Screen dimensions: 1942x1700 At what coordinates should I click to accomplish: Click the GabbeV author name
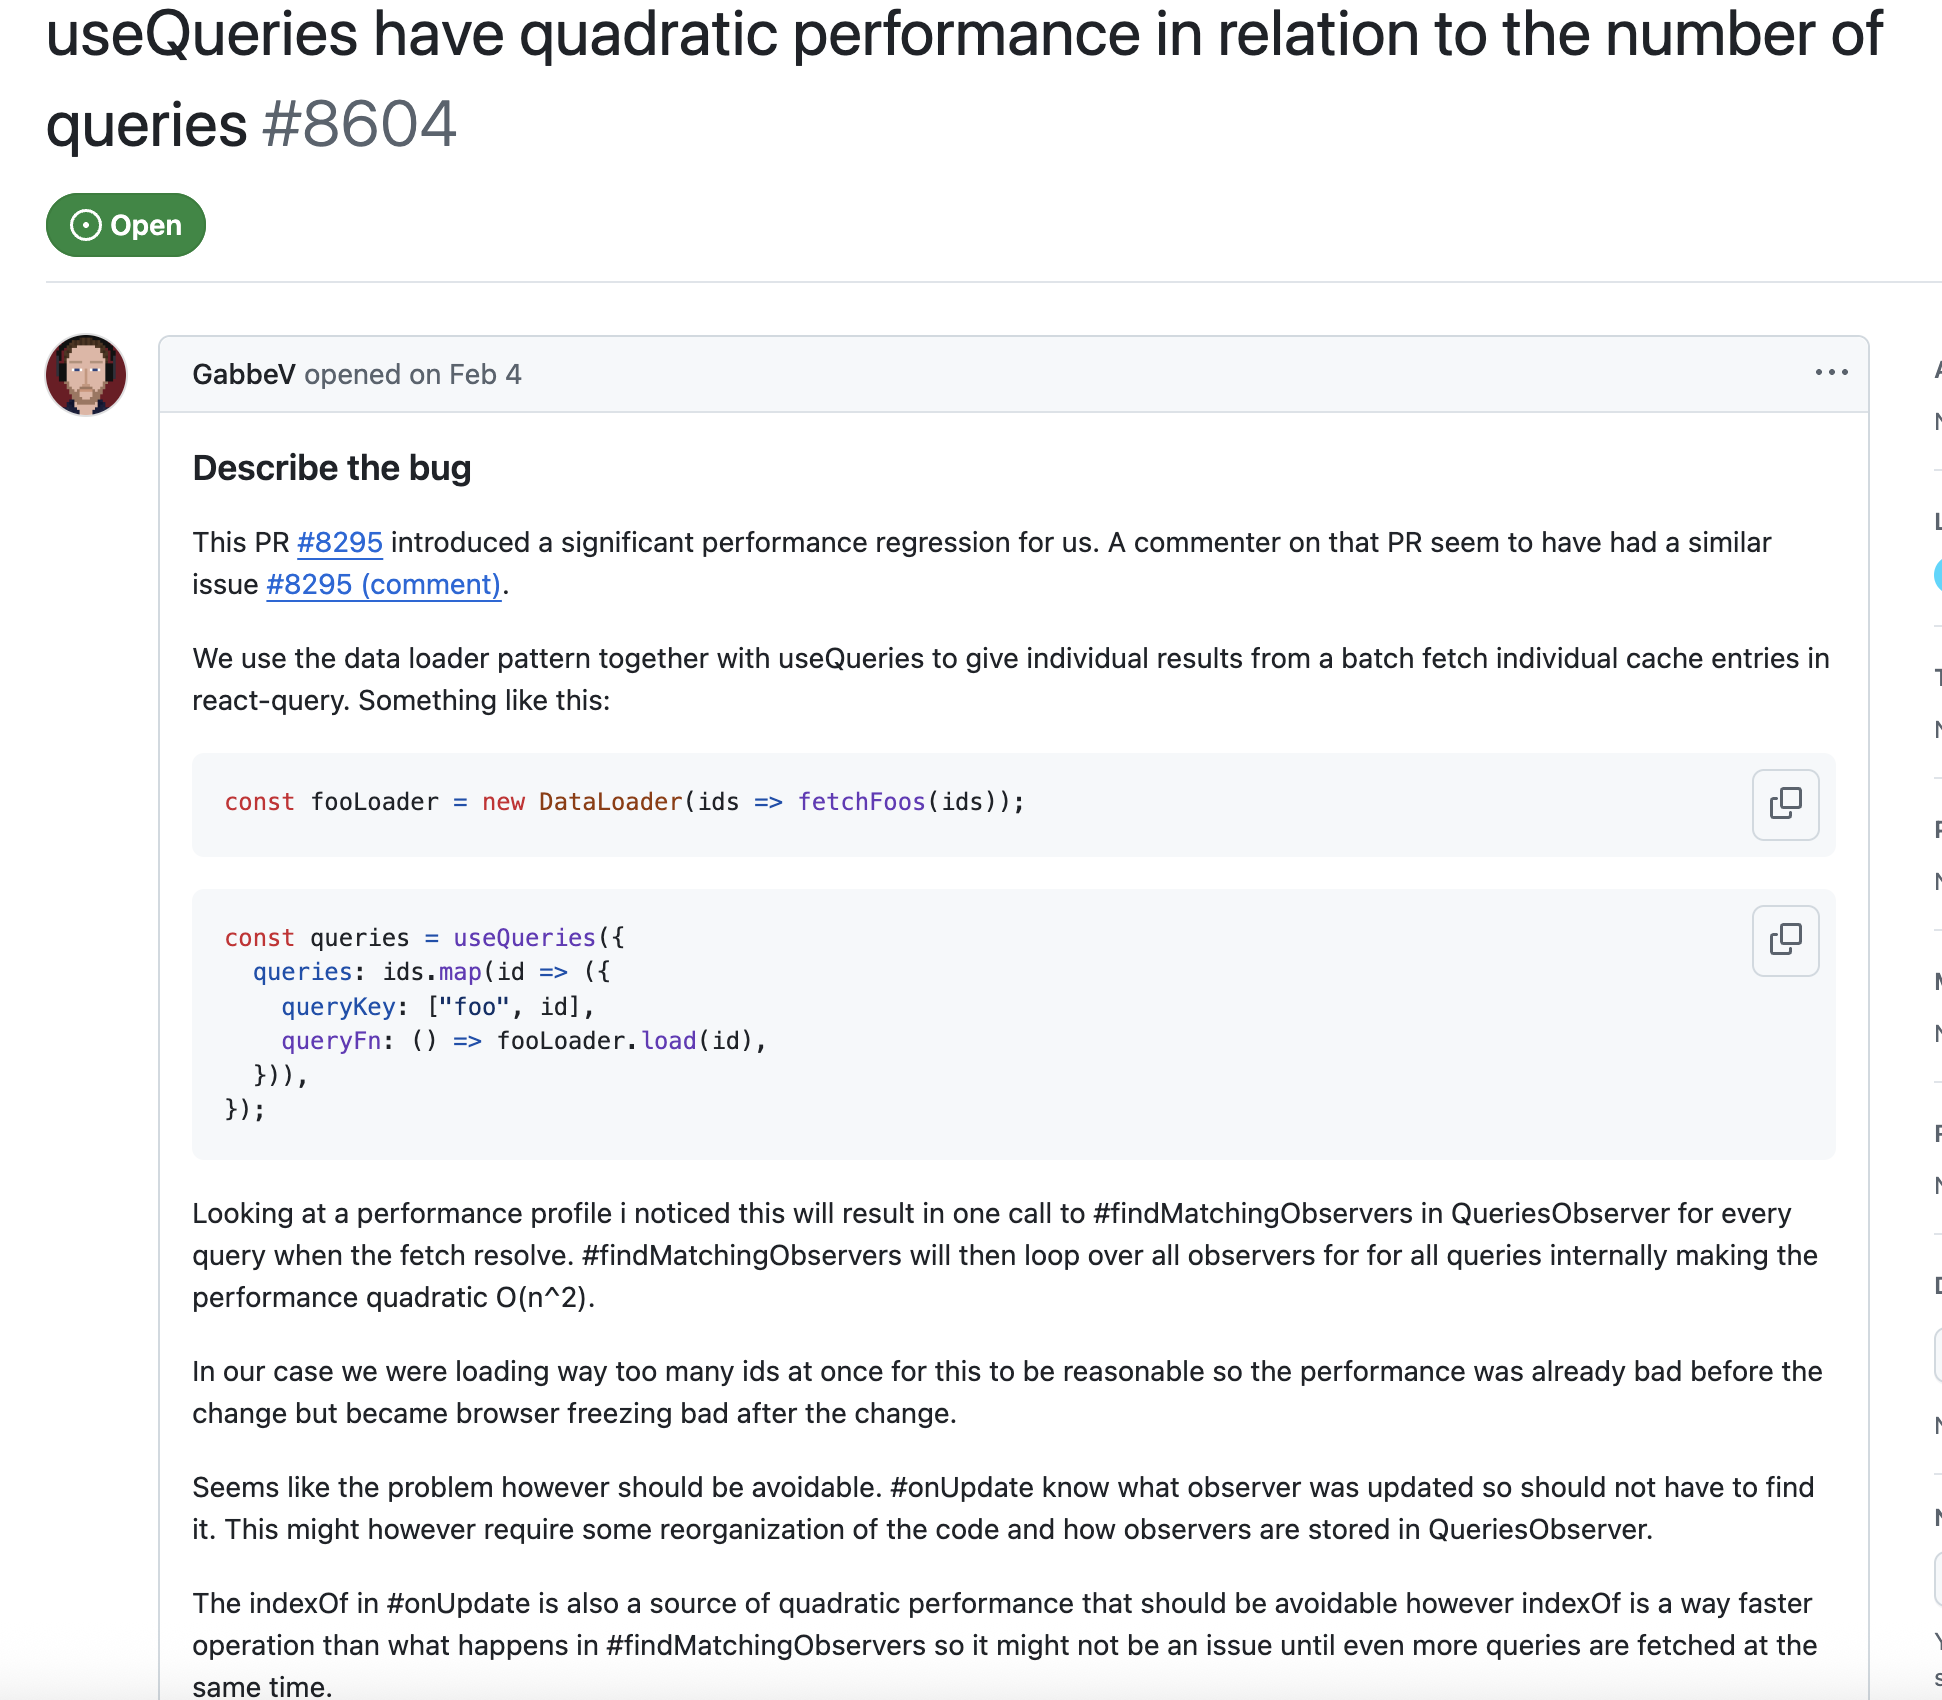[244, 374]
